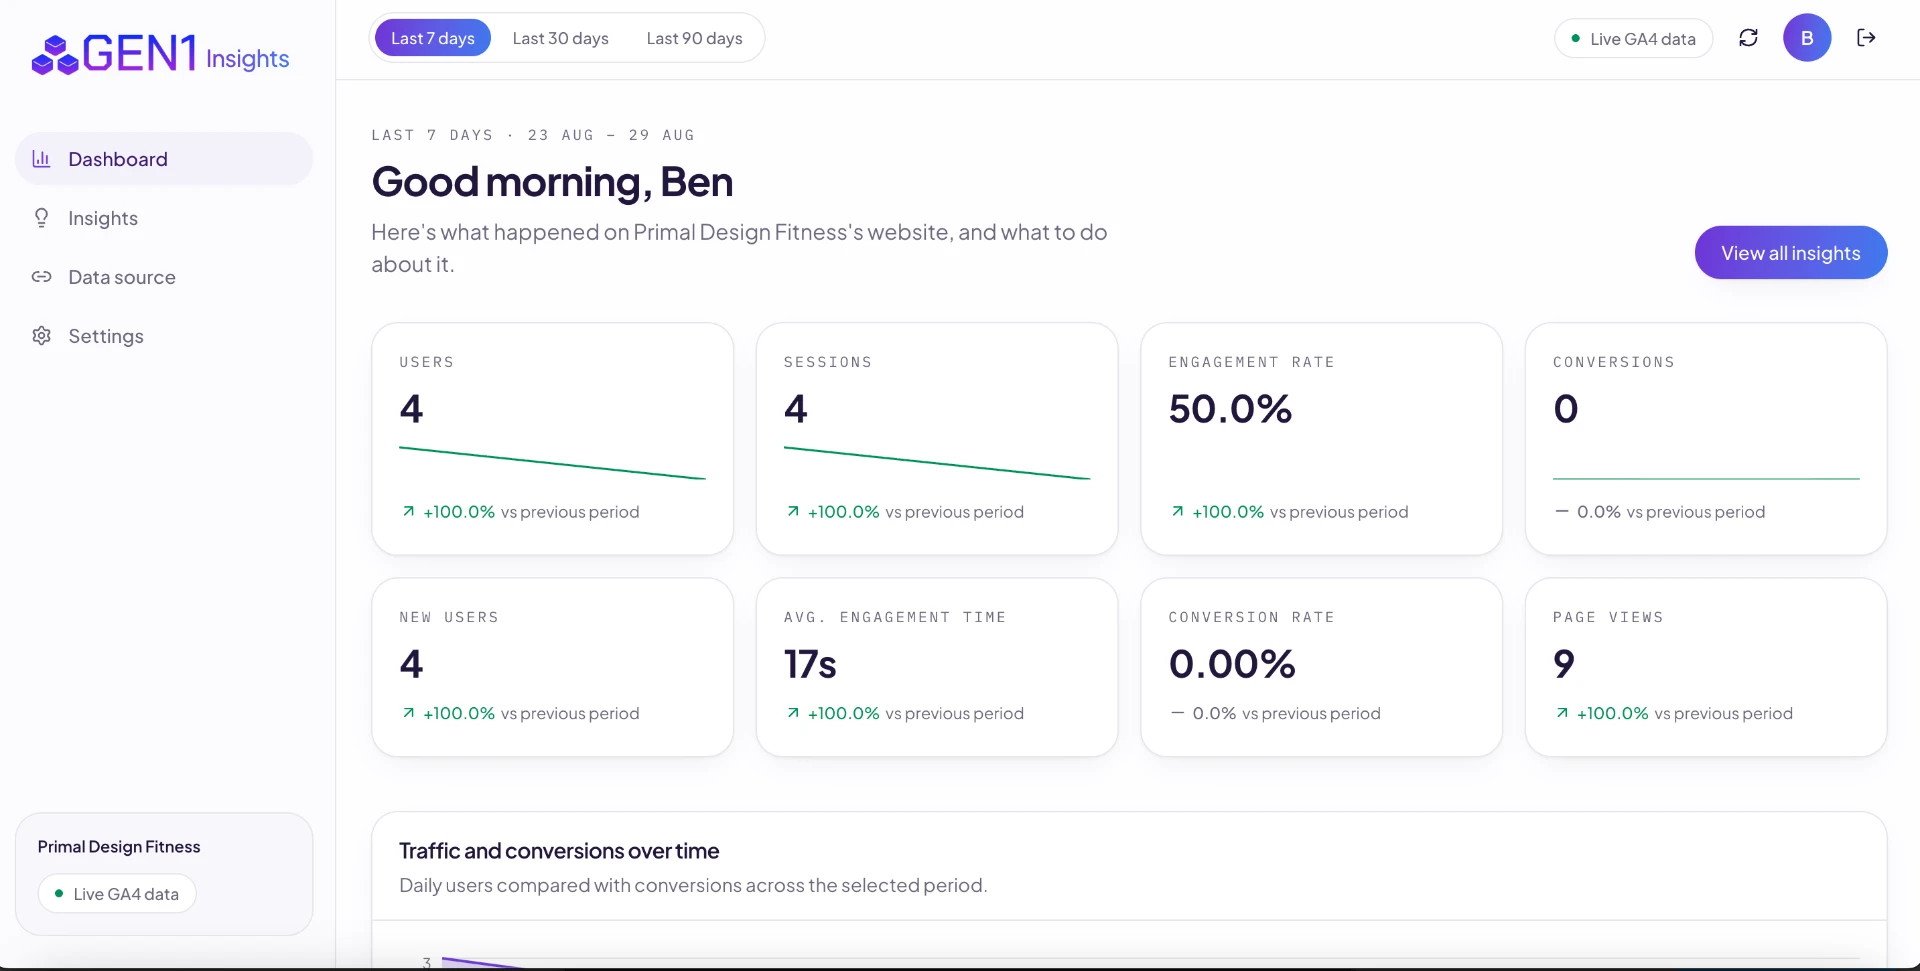This screenshot has width=1920, height=971.
Task: Open the Users metric card
Action: [x=552, y=438]
